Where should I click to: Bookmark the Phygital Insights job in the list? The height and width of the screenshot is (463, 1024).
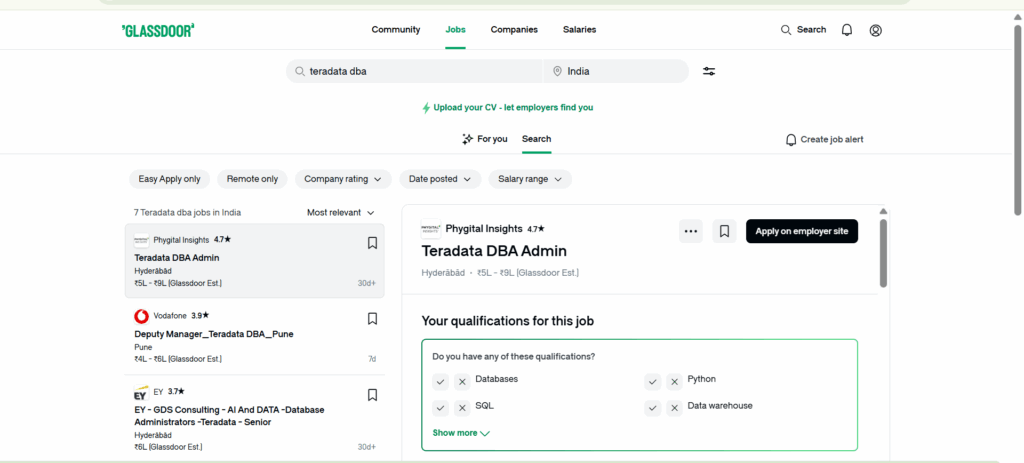[x=372, y=243]
